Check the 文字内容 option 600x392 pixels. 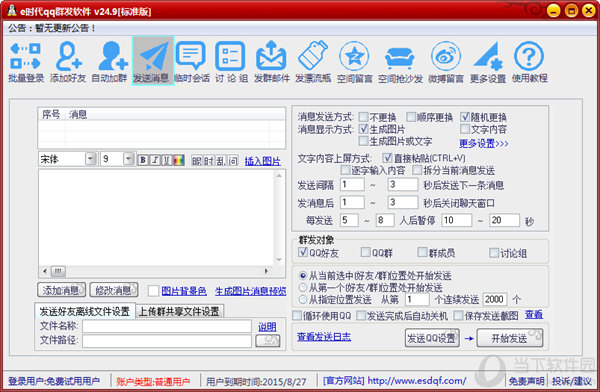click(x=465, y=129)
